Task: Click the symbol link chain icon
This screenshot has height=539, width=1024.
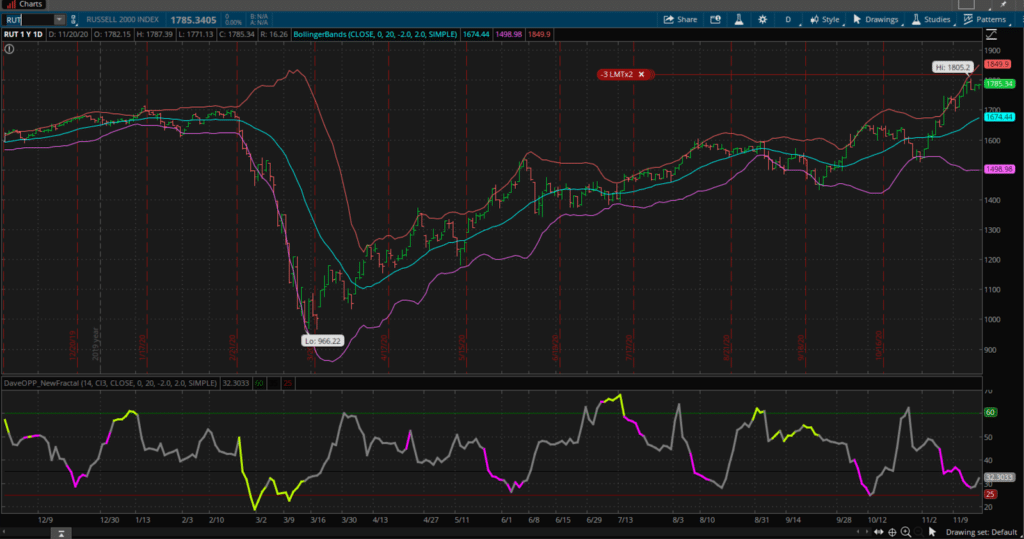Action: 73,20
